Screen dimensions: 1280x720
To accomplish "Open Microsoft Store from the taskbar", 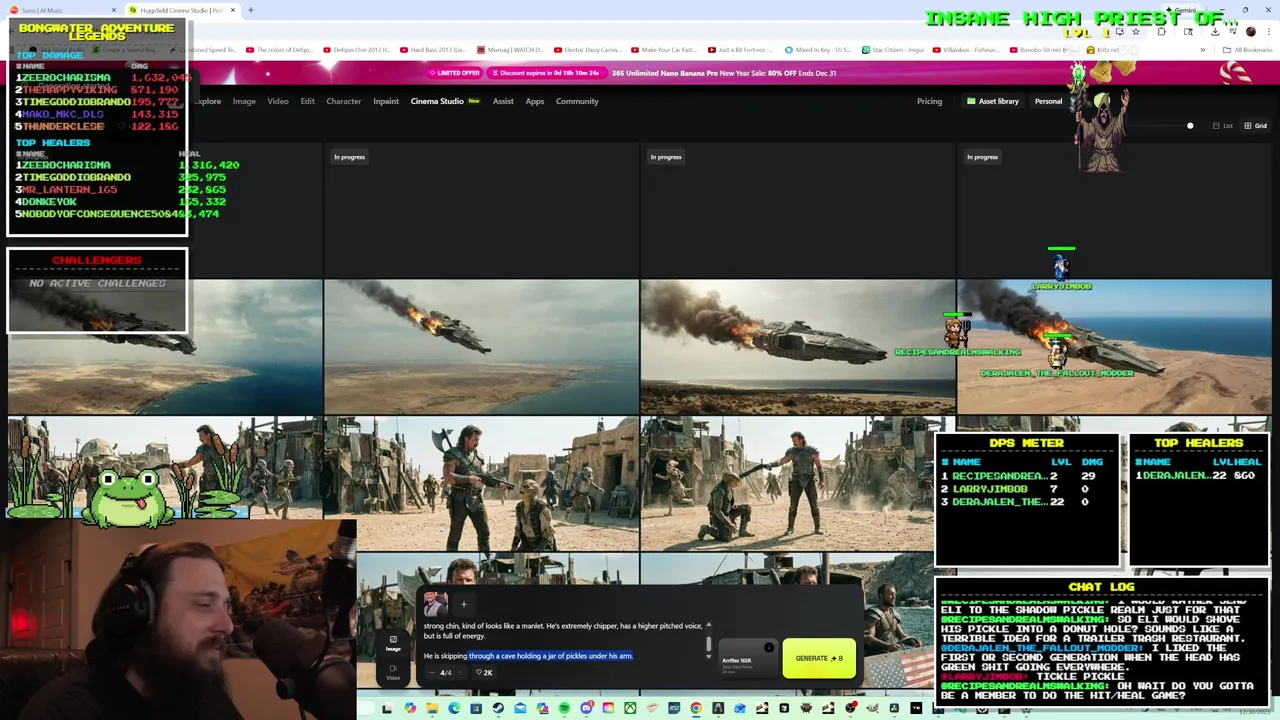I will point(476,708).
